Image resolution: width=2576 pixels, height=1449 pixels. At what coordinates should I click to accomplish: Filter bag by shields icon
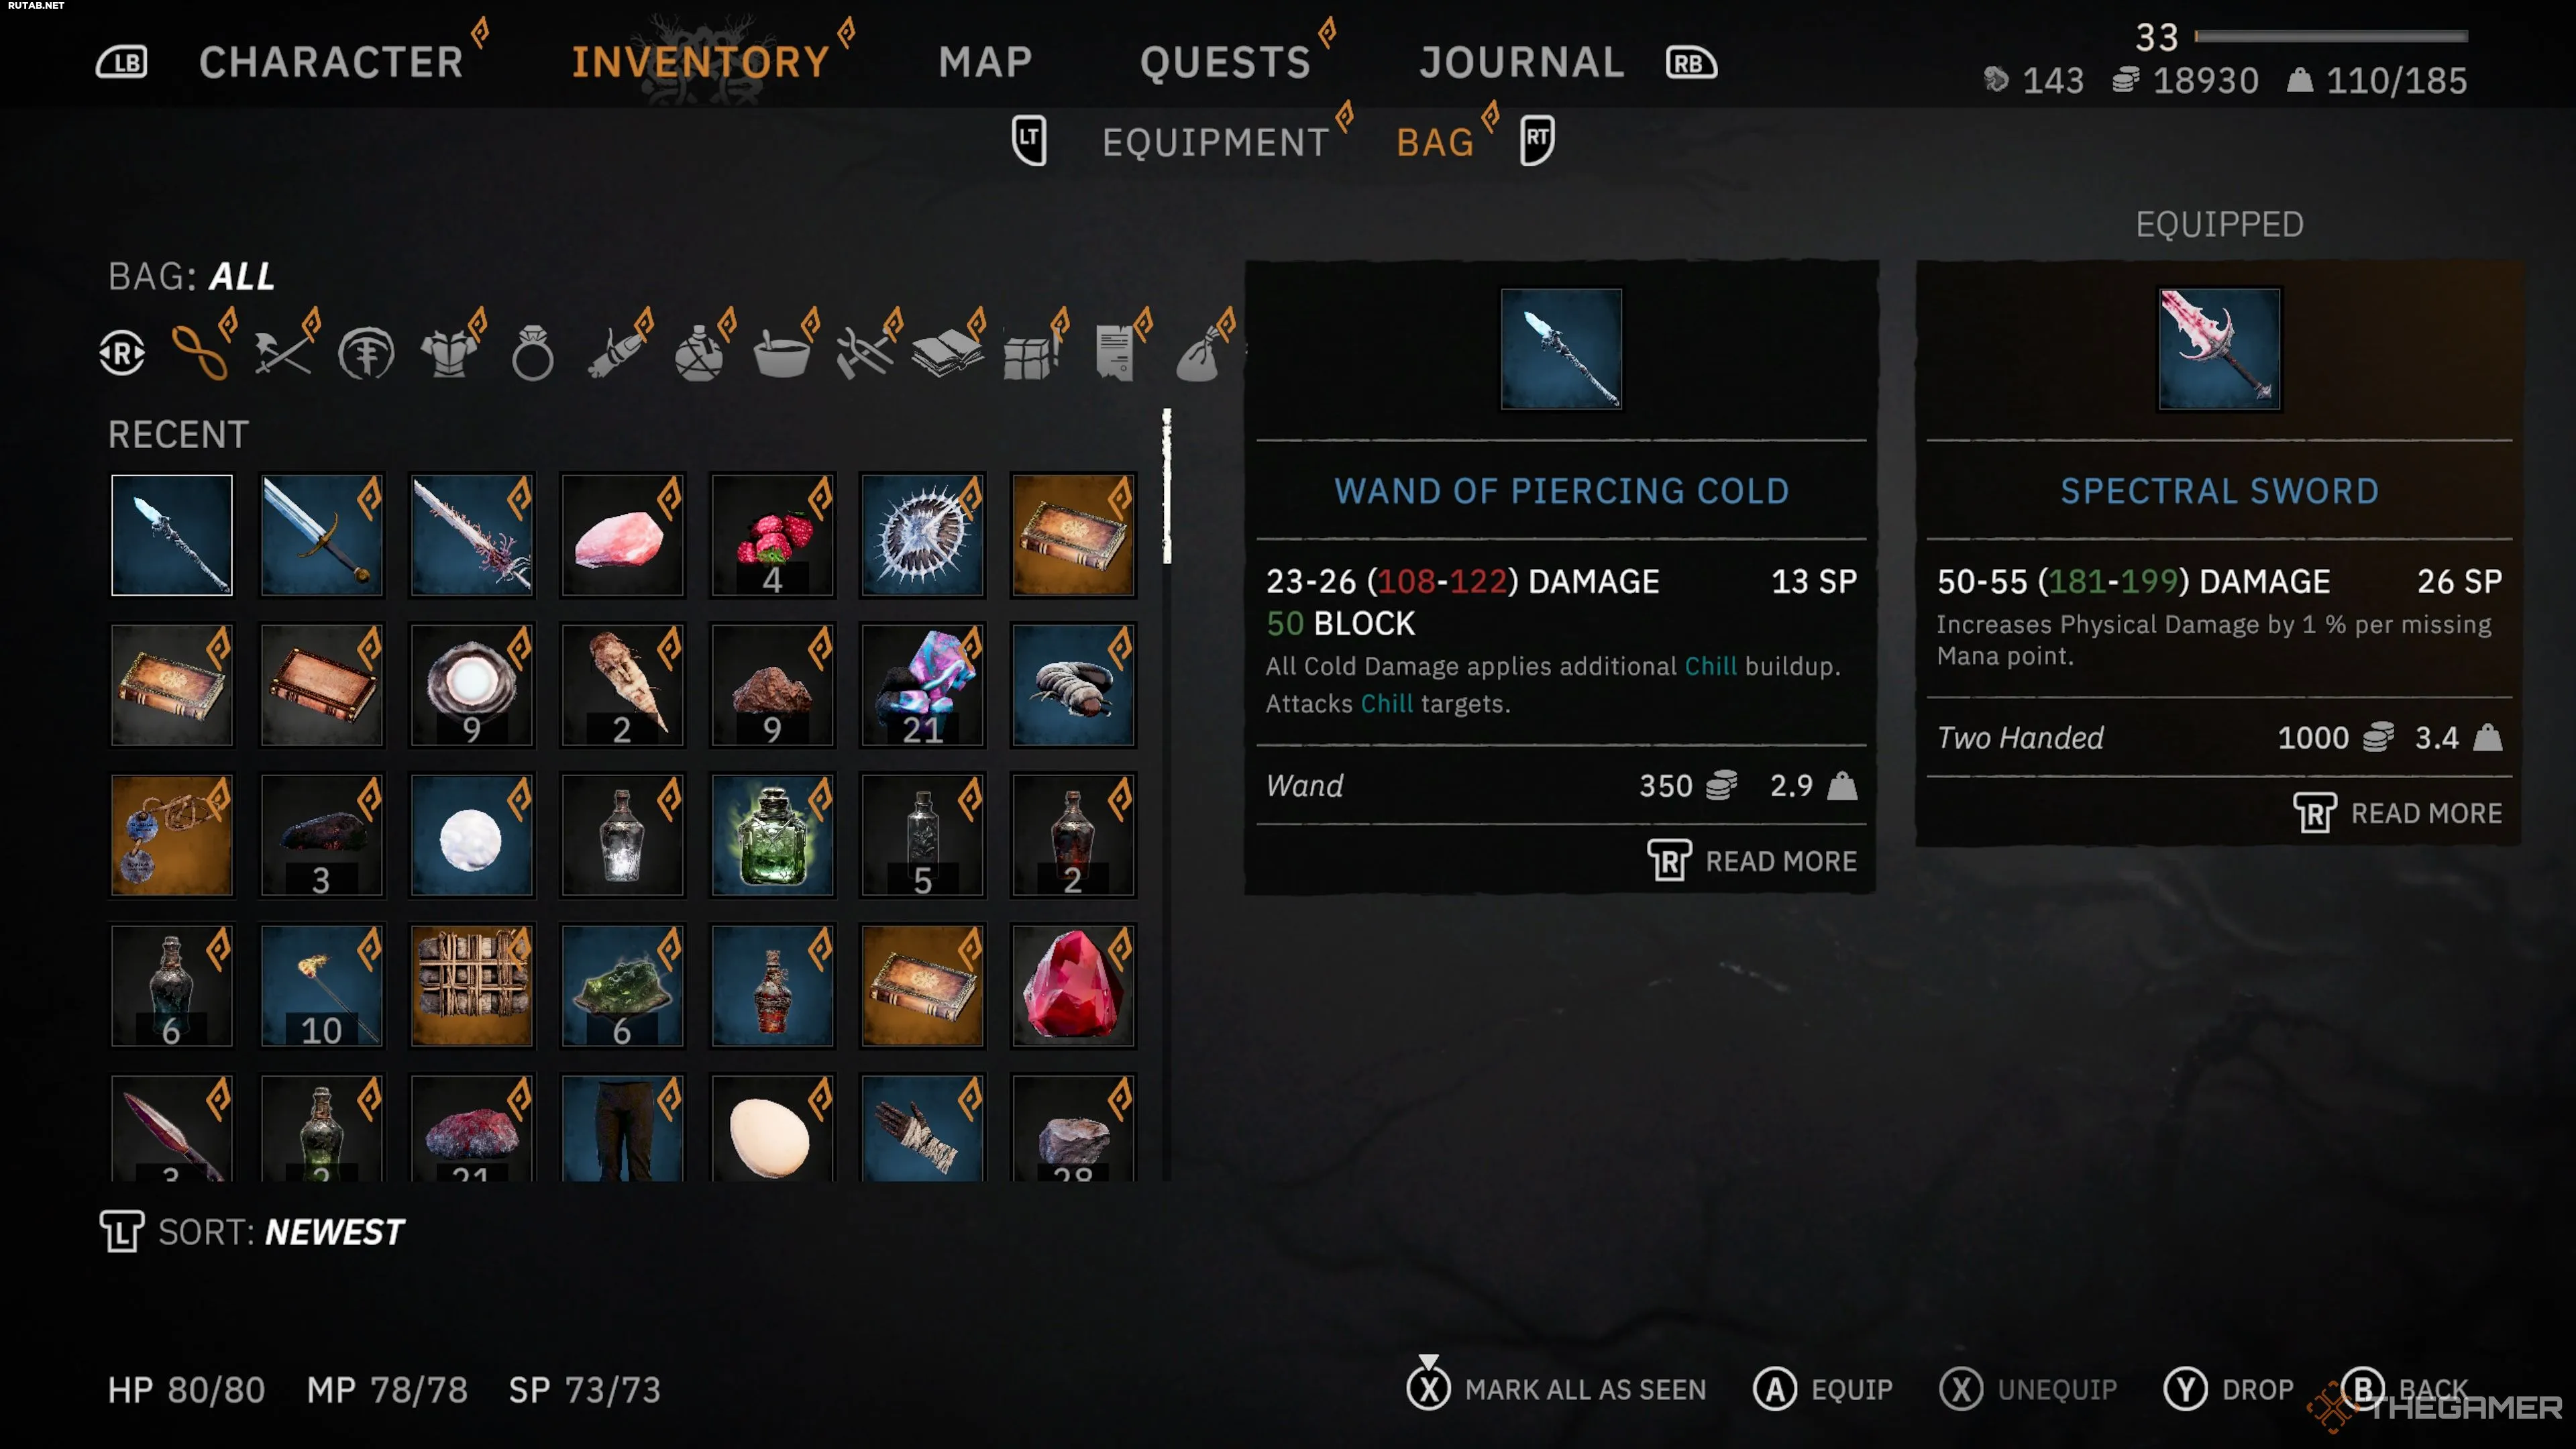point(366,352)
